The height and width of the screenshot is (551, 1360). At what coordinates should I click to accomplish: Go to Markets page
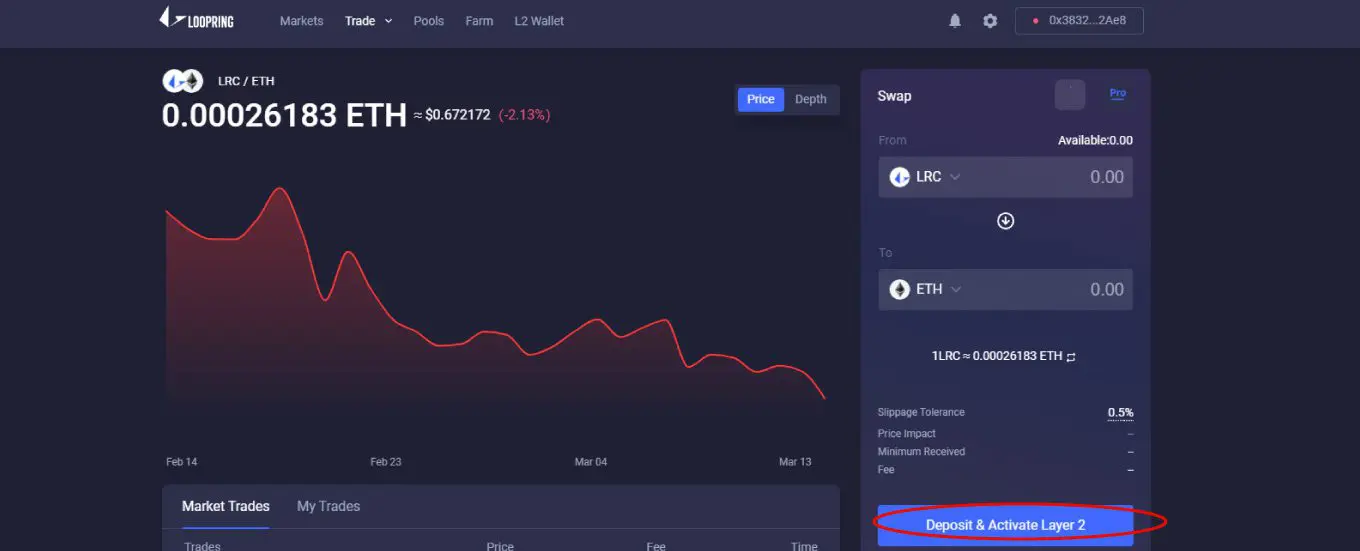click(x=302, y=21)
